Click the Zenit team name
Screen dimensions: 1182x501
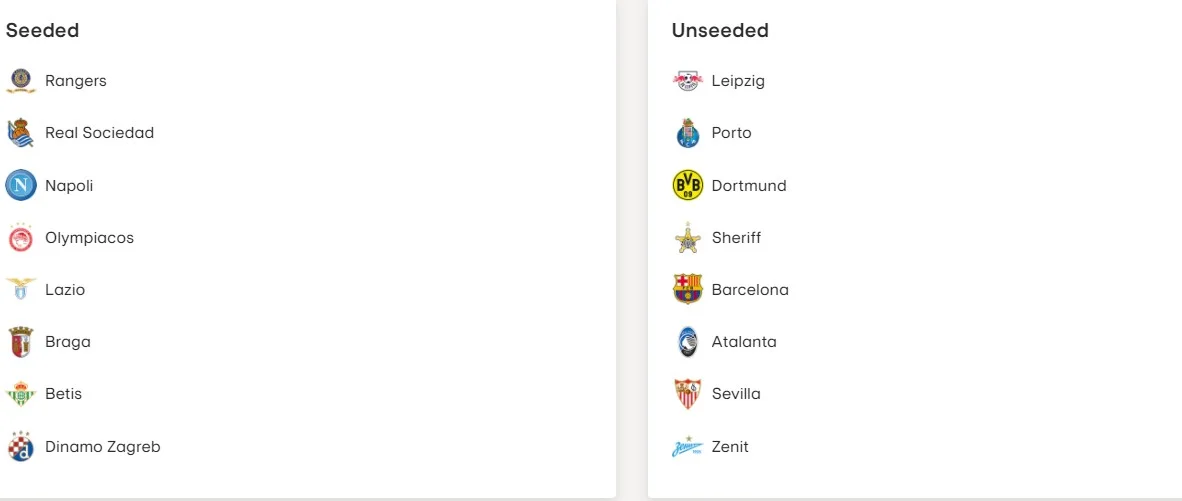pyautogui.click(x=730, y=447)
